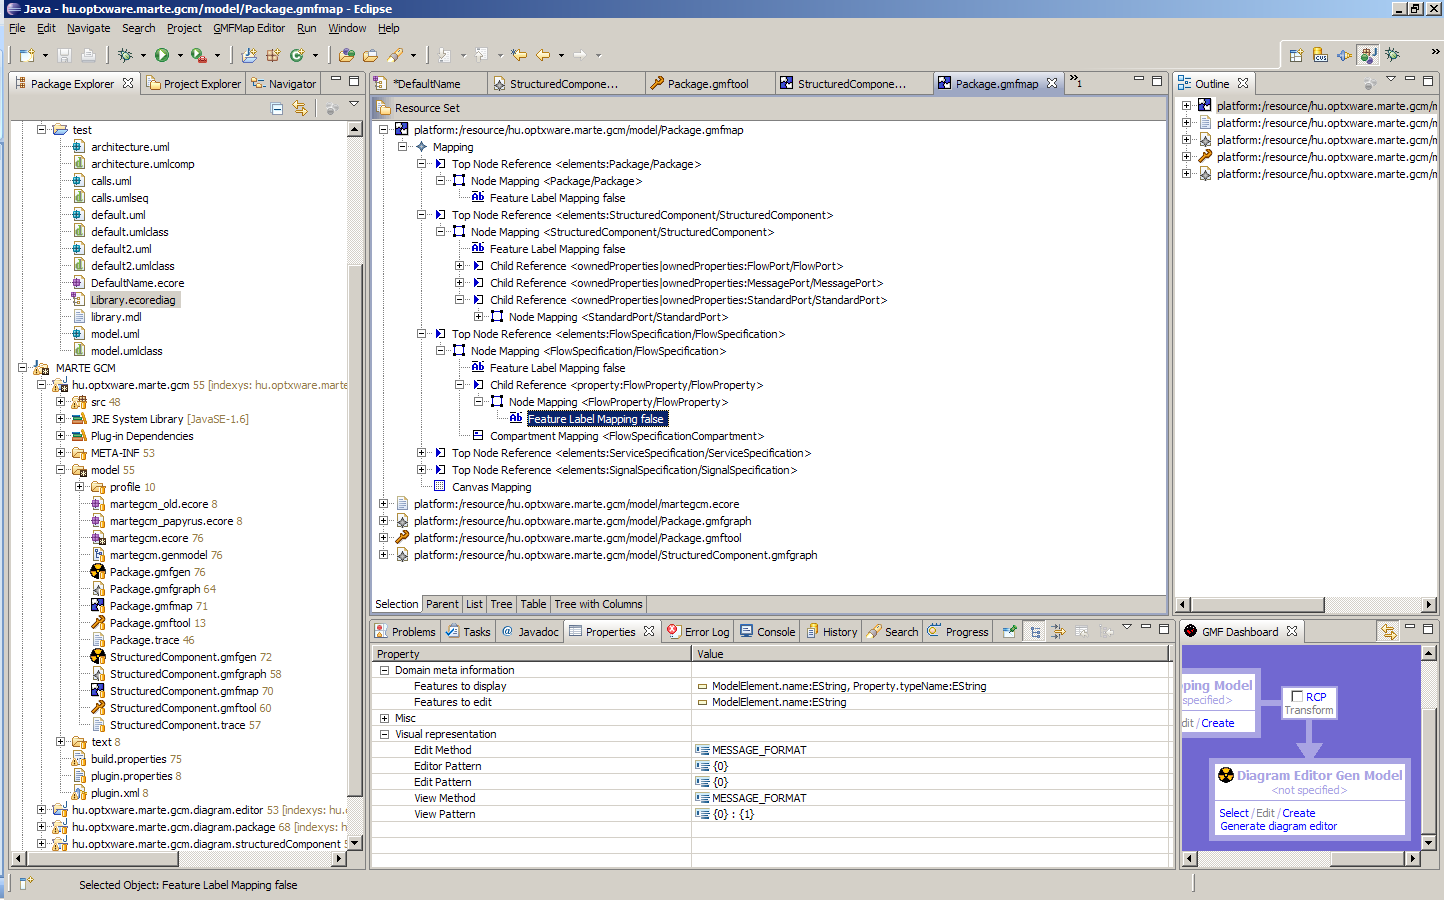
Task: Click the Last Edit Location arrow icon
Action: (x=519, y=55)
